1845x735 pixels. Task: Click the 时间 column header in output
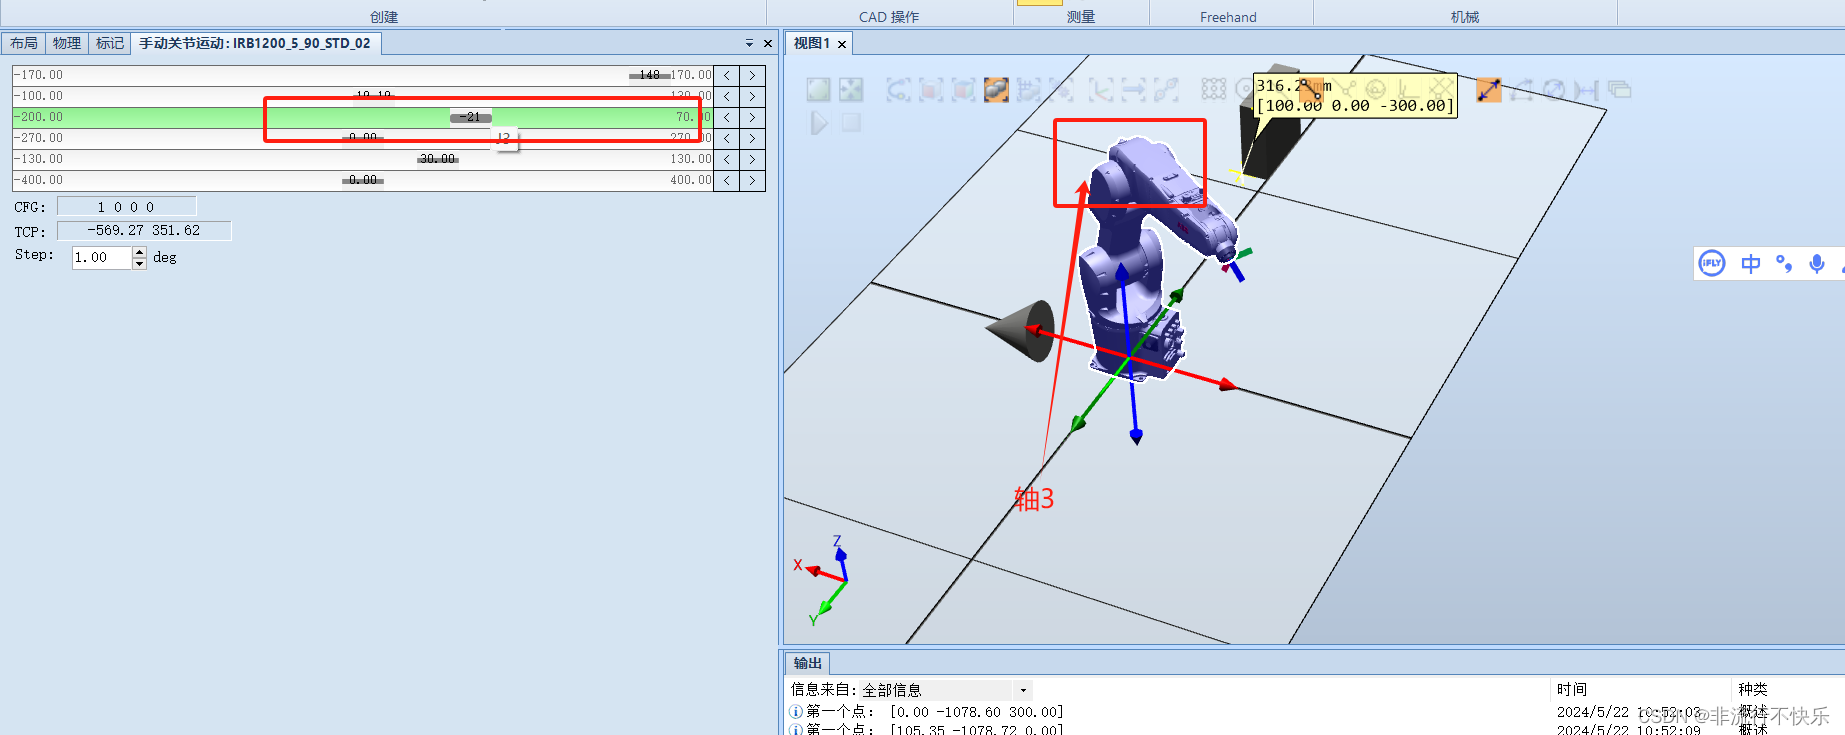(x=1572, y=689)
